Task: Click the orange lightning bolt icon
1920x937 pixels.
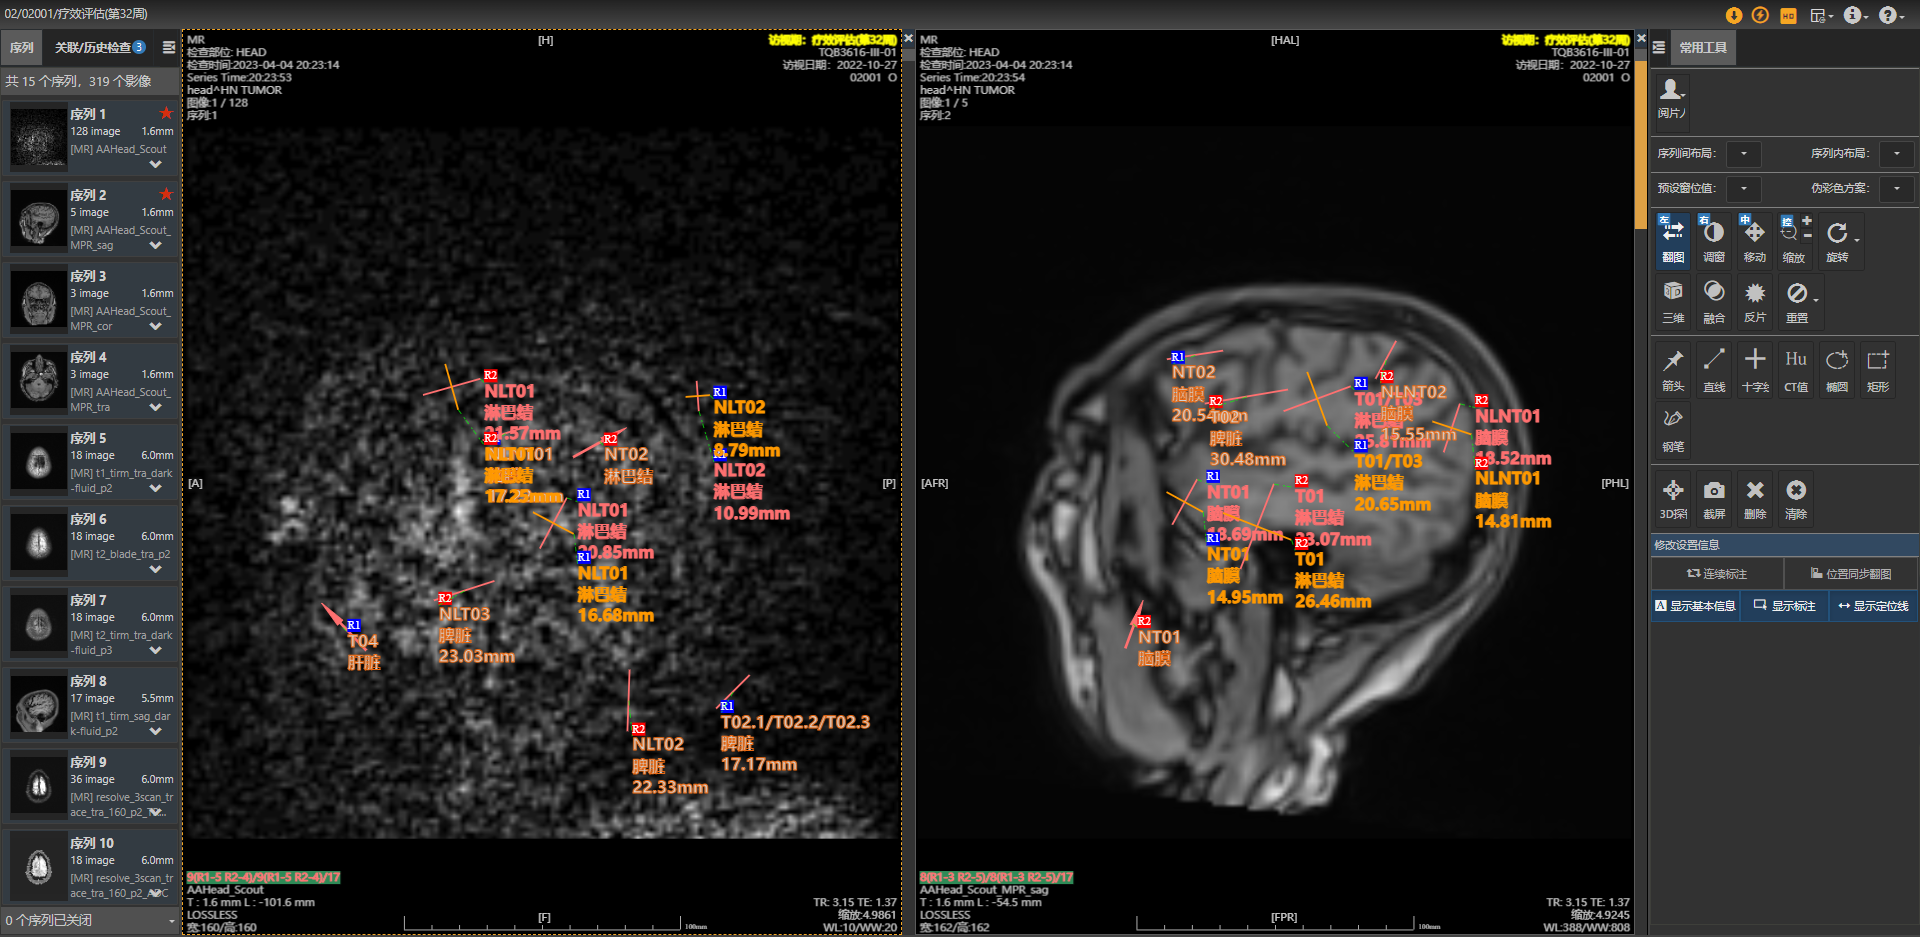Action: [1761, 15]
